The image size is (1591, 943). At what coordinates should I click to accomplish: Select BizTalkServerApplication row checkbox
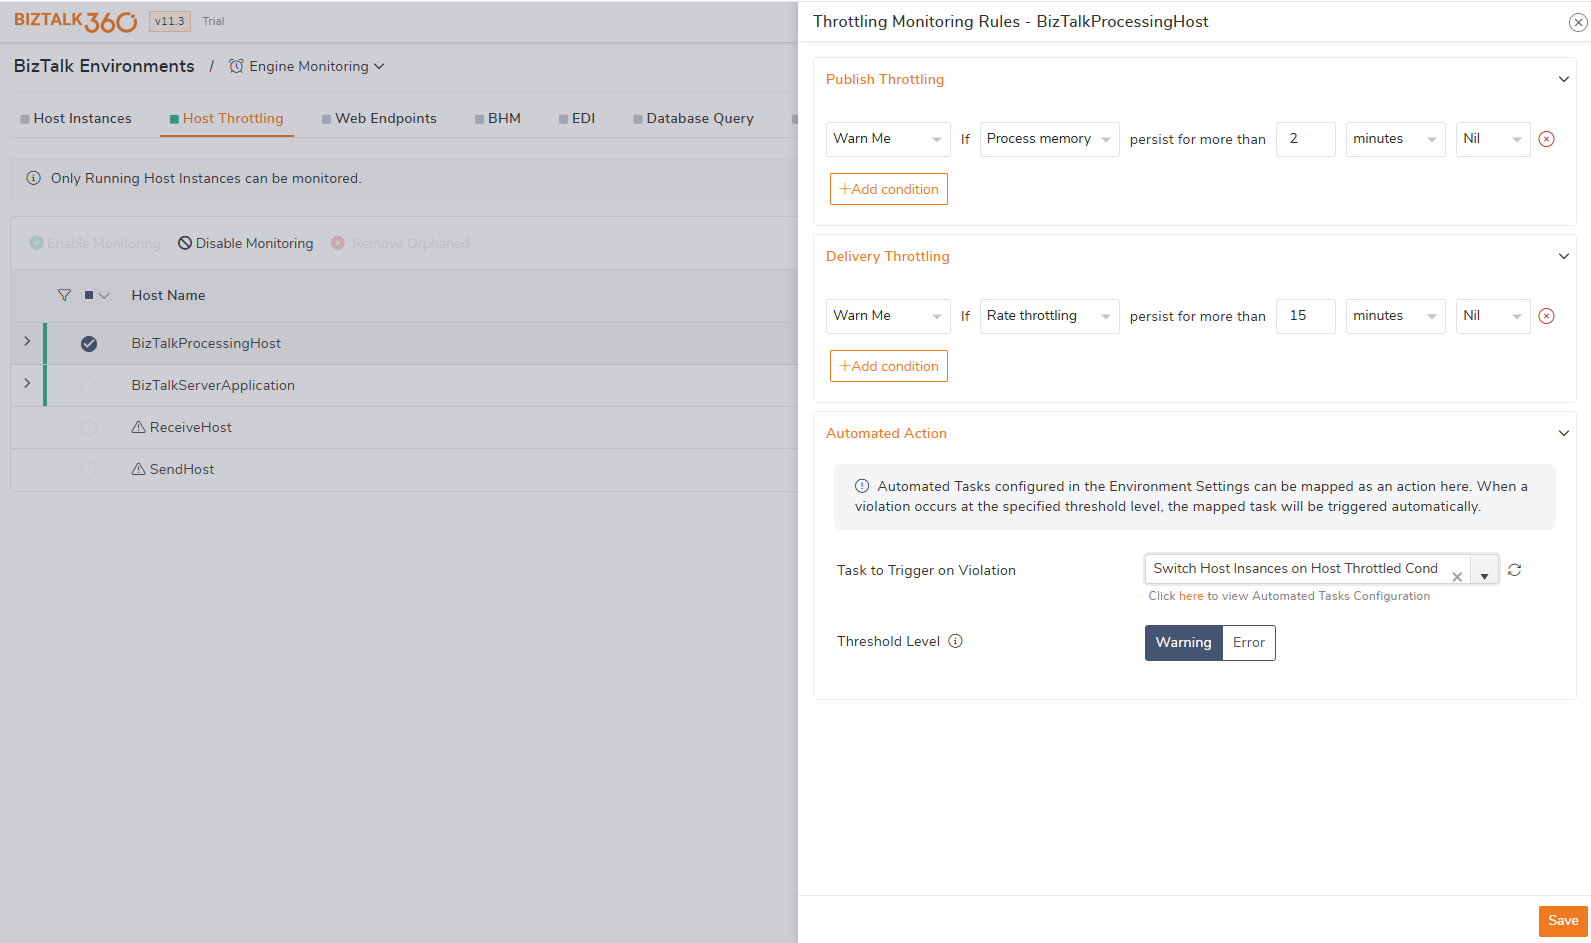[89, 386]
